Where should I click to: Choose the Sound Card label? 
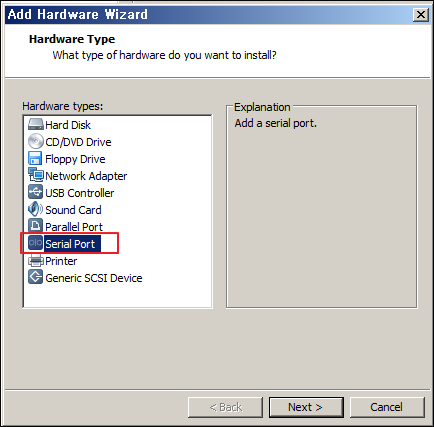[73, 210]
